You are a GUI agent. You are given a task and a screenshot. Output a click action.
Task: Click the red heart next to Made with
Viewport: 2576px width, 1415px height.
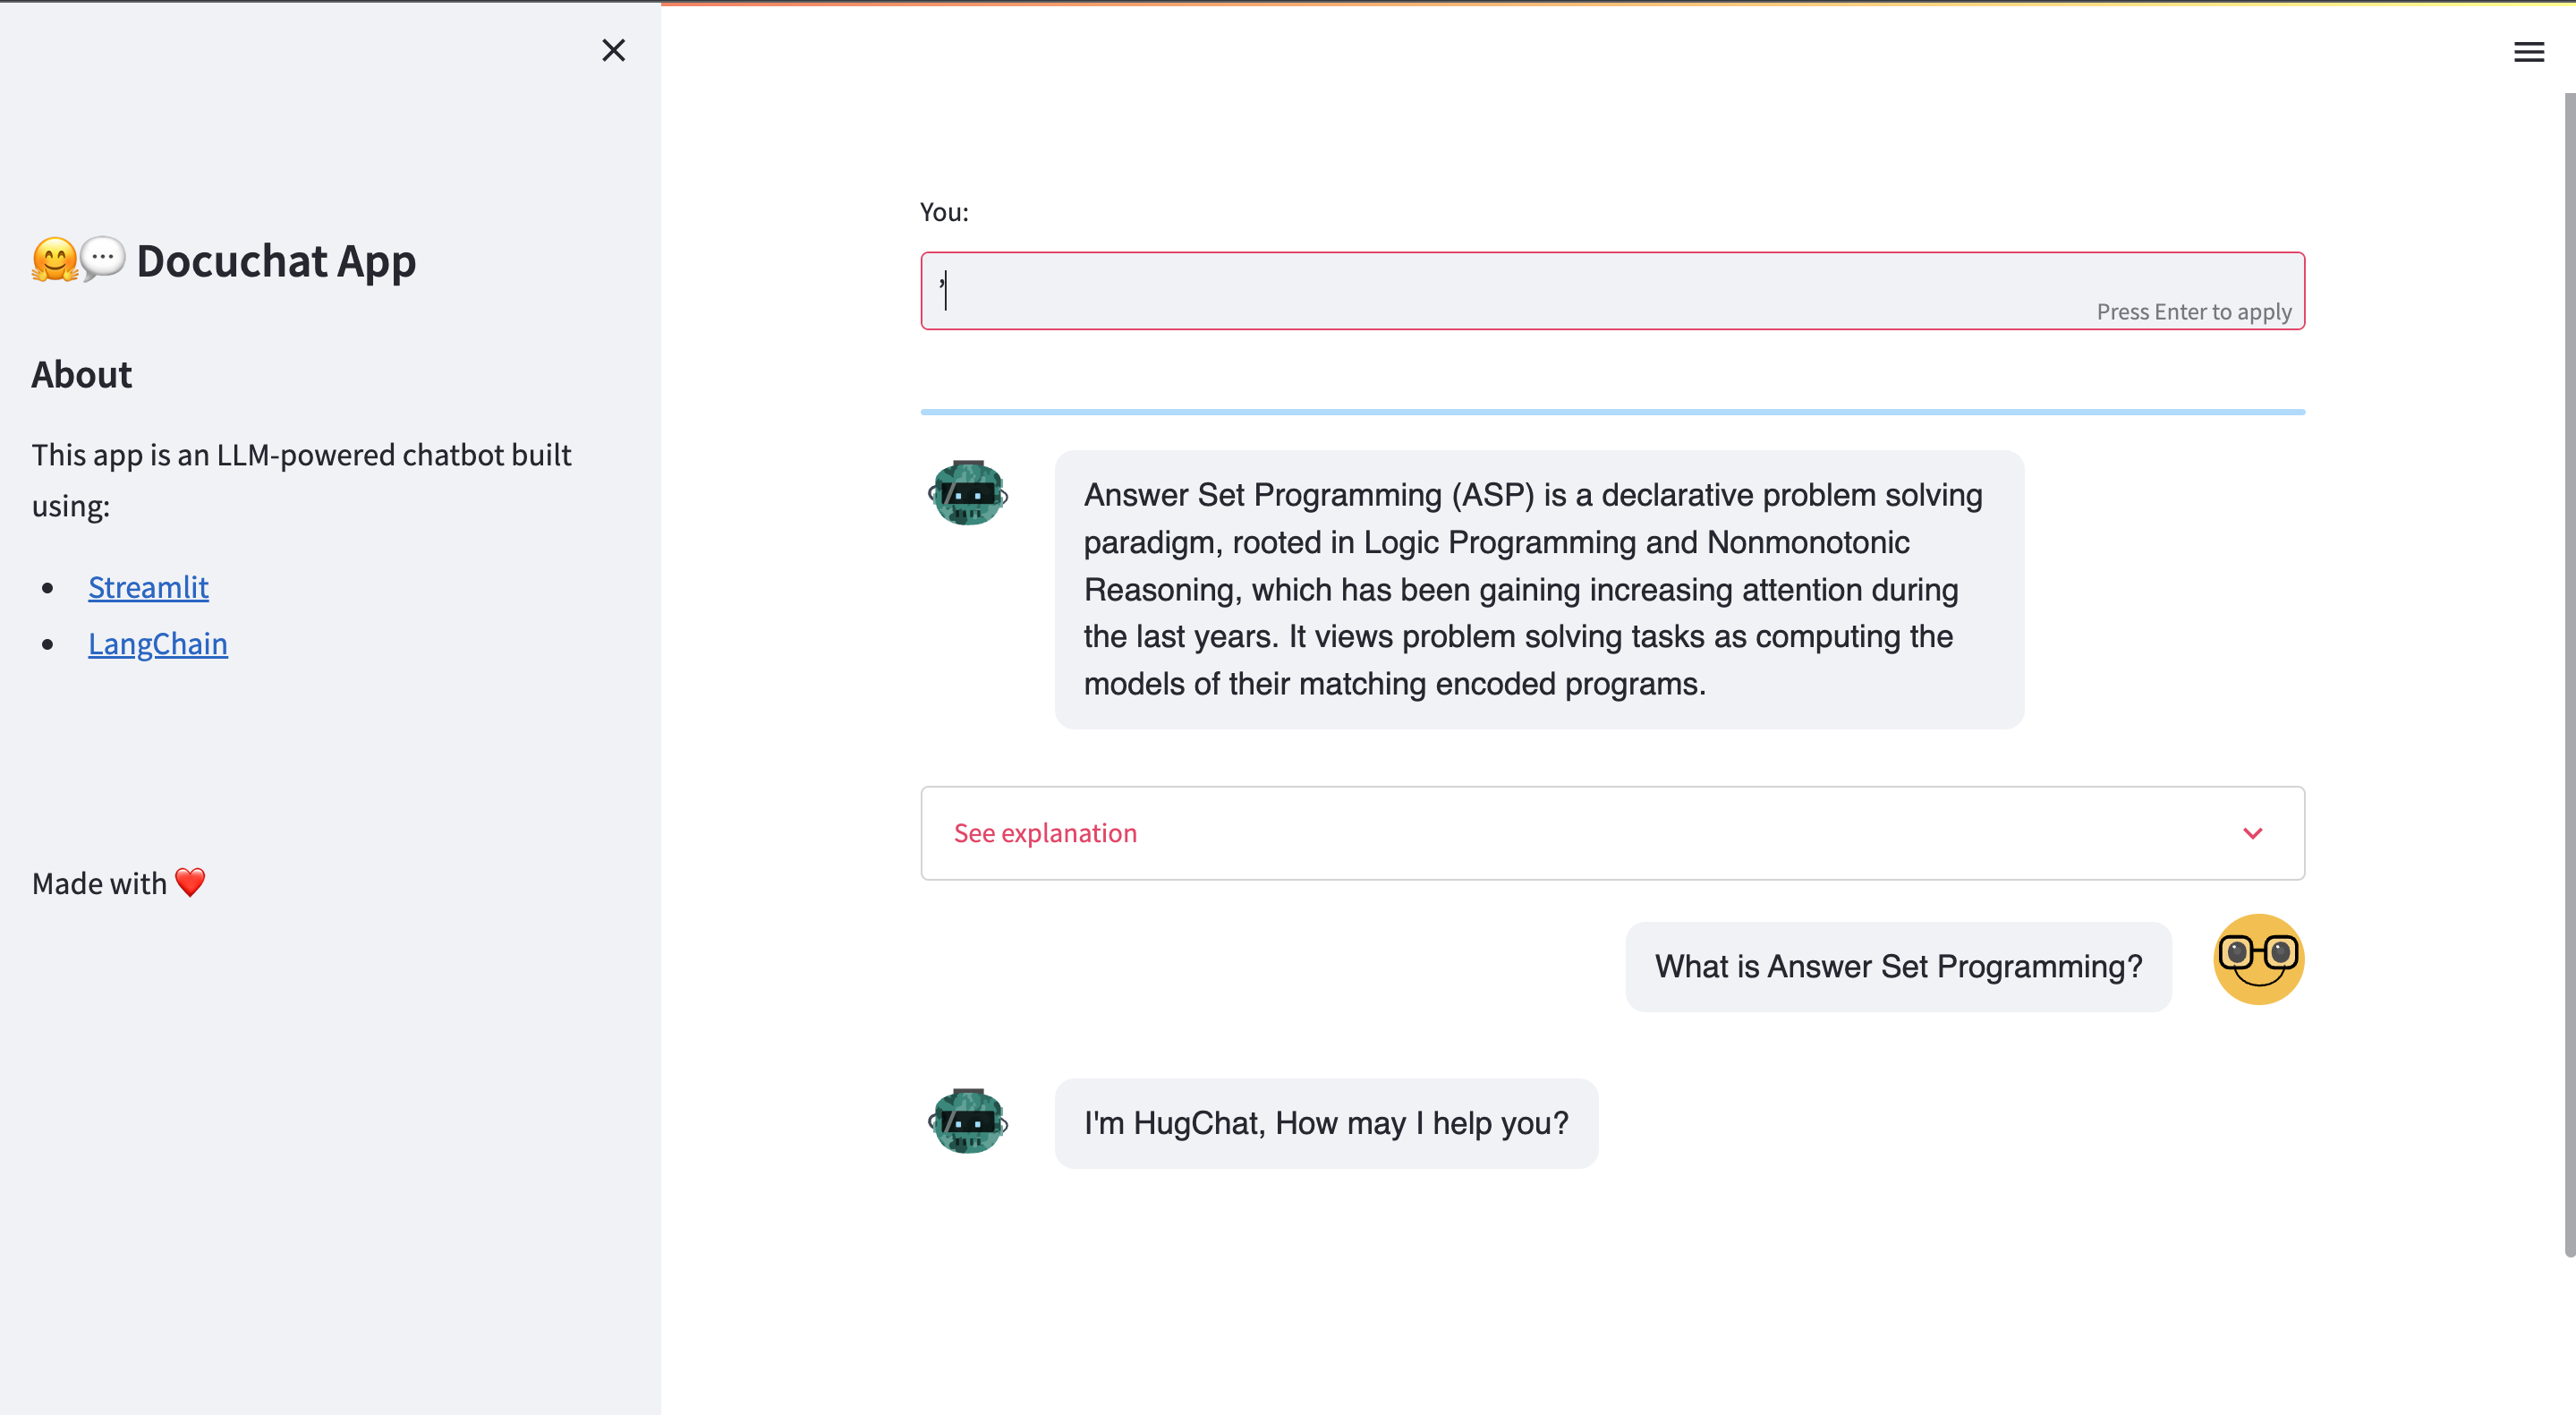190,882
